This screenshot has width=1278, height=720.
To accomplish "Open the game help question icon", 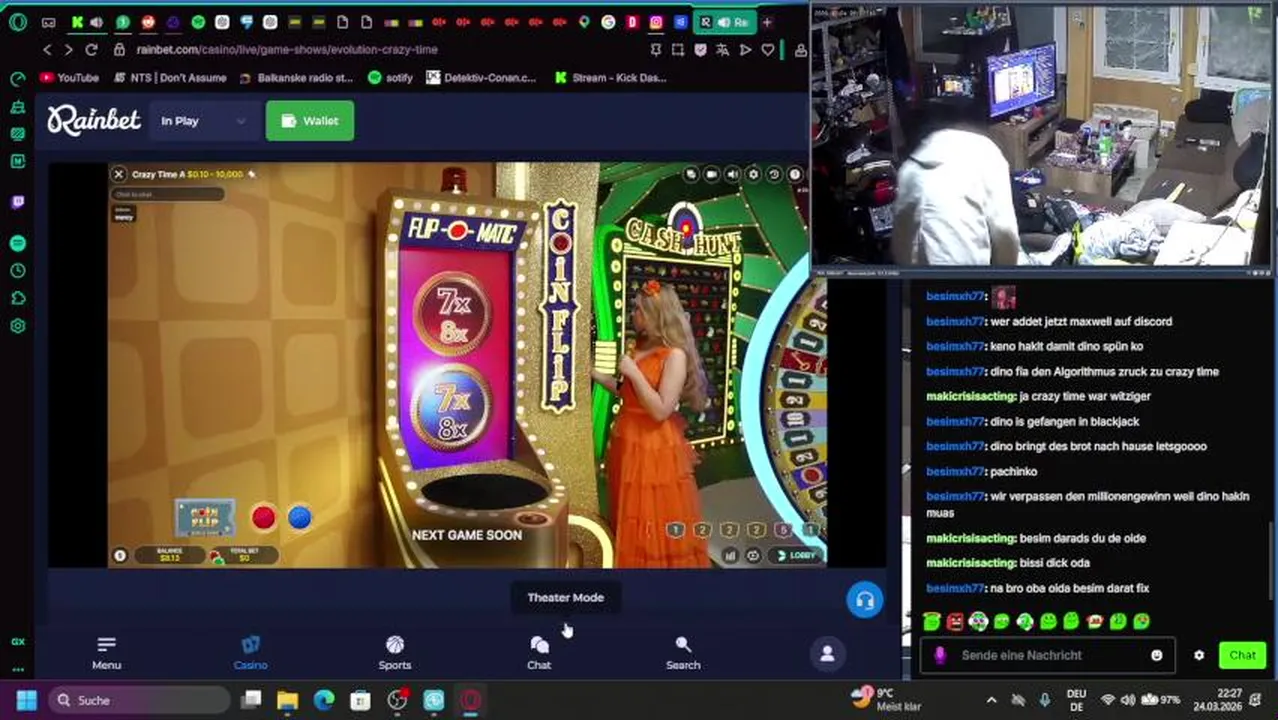I will (x=795, y=174).
